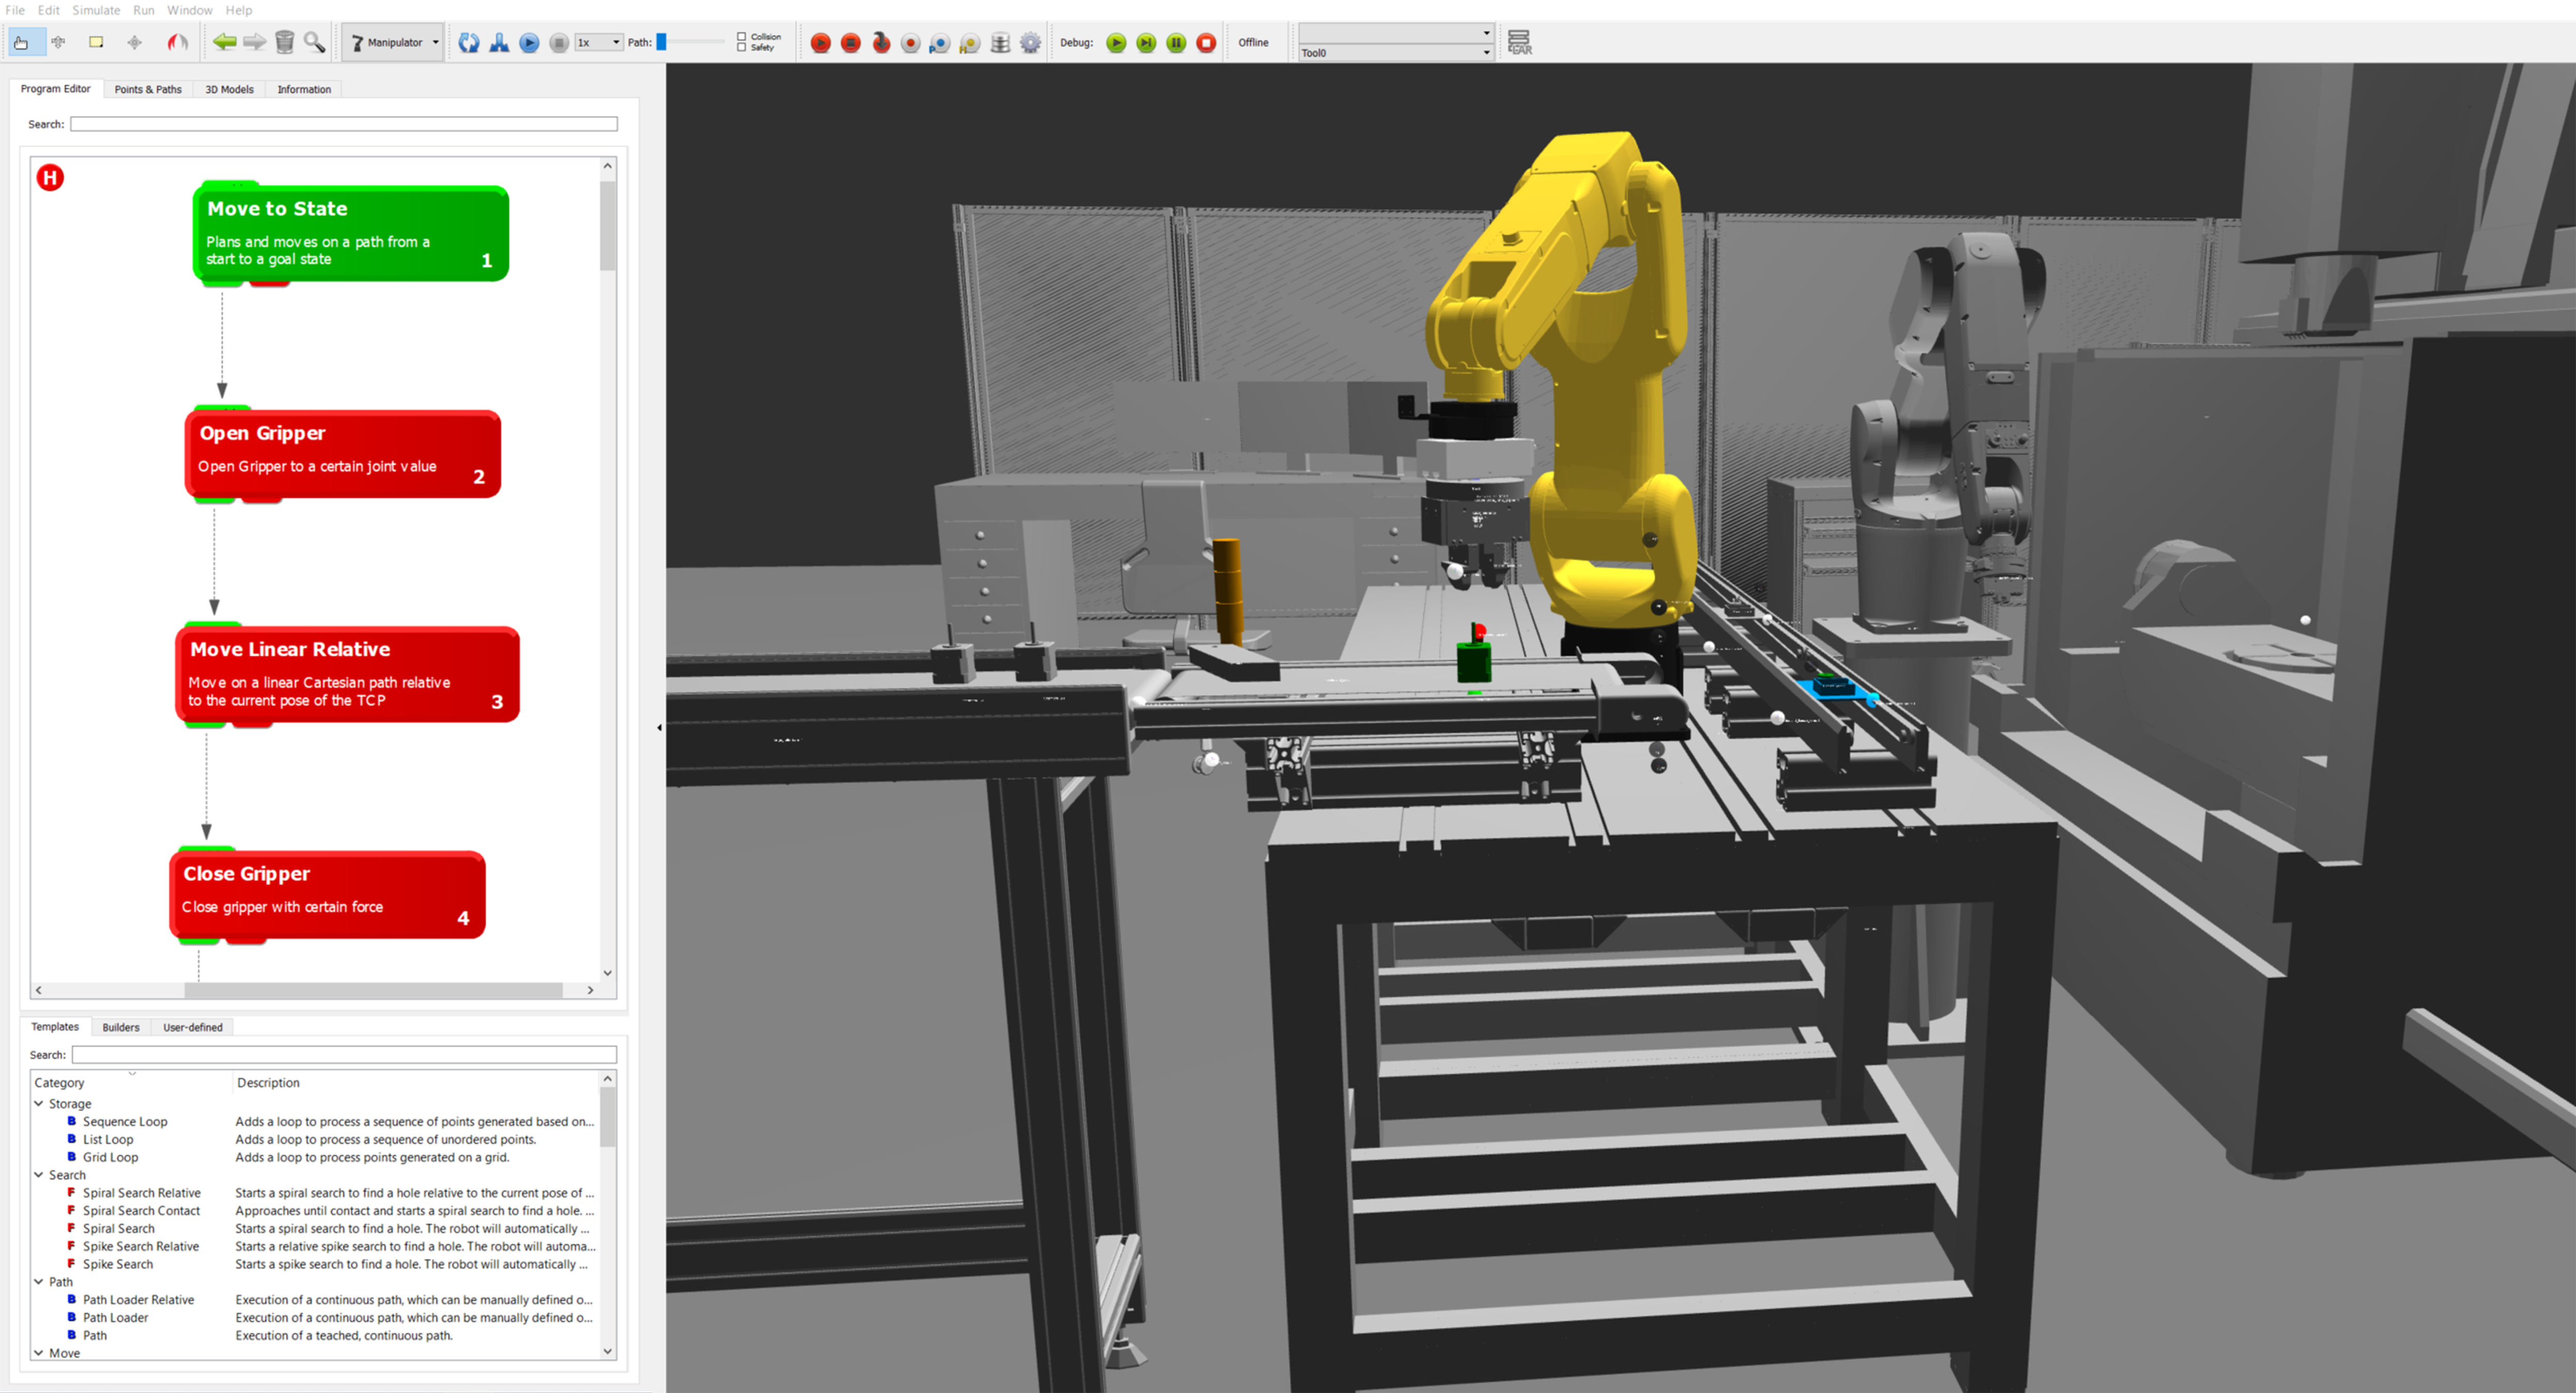The height and width of the screenshot is (1393, 2576).
Task: Click the Path slider handle
Action: point(661,42)
